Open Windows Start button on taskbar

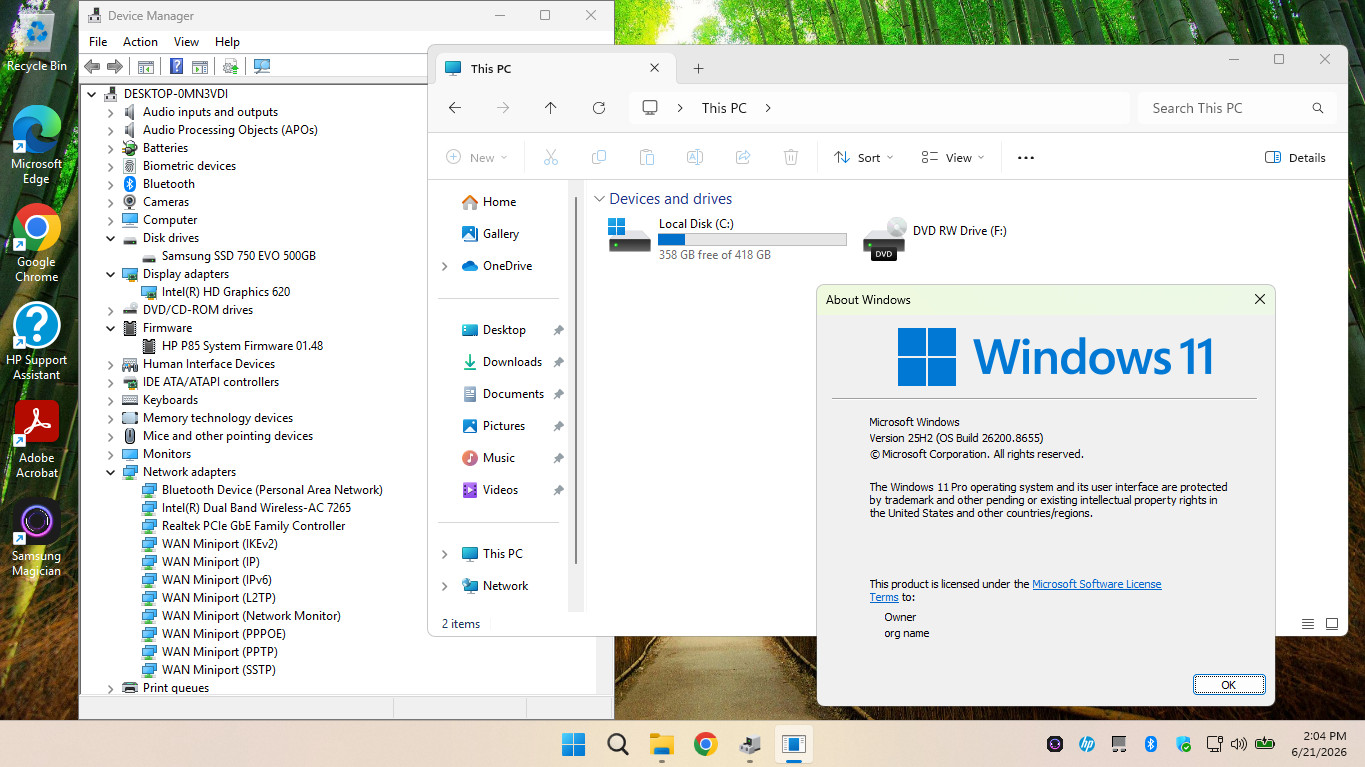click(x=573, y=744)
